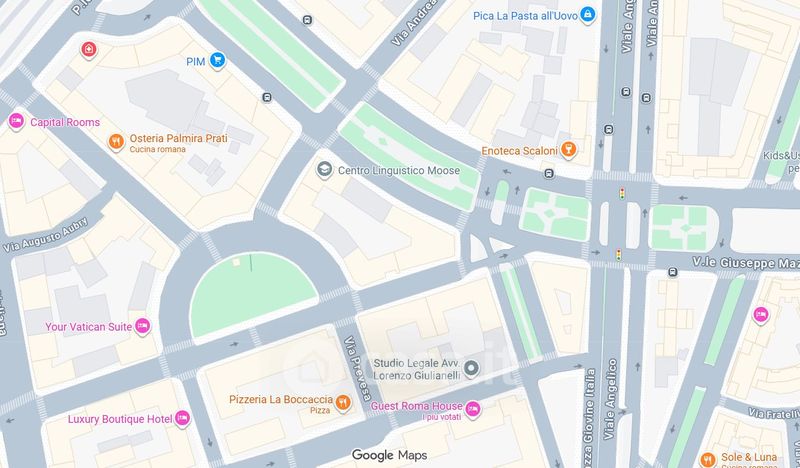The width and height of the screenshot is (800, 468).
Task: Open the Capital Rooms hotel marker
Action: pos(16,121)
